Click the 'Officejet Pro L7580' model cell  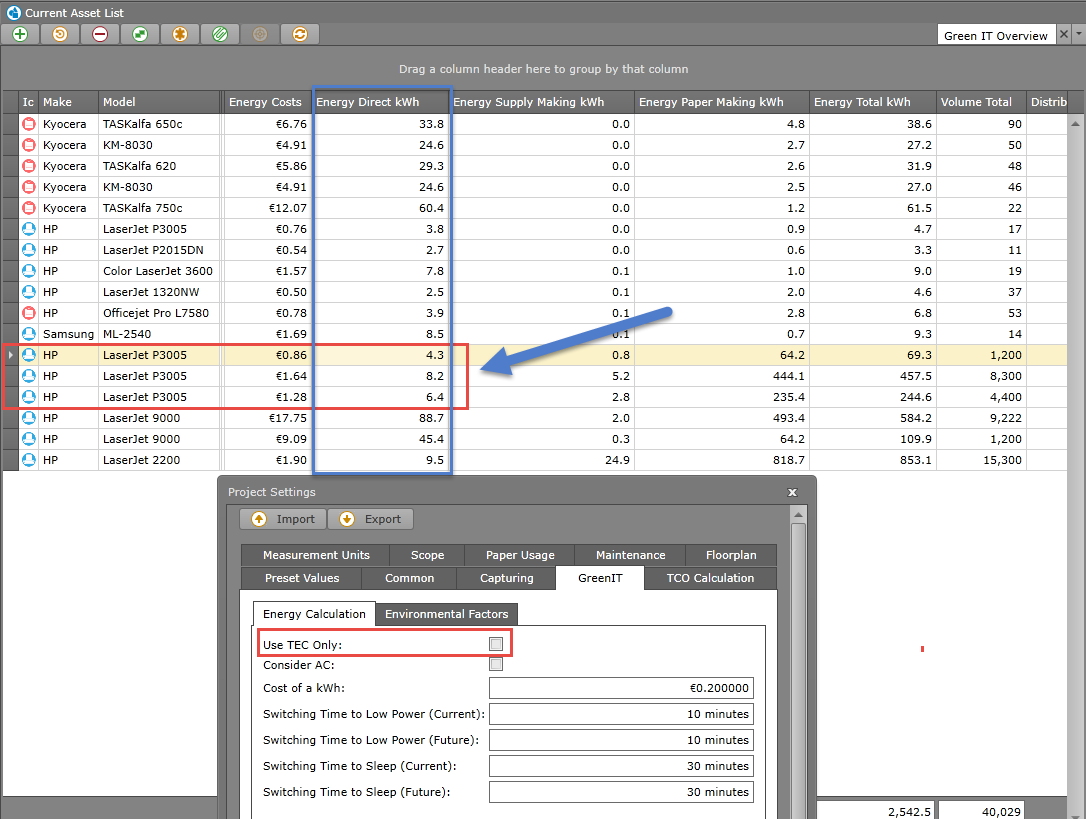tap(159, 313)
